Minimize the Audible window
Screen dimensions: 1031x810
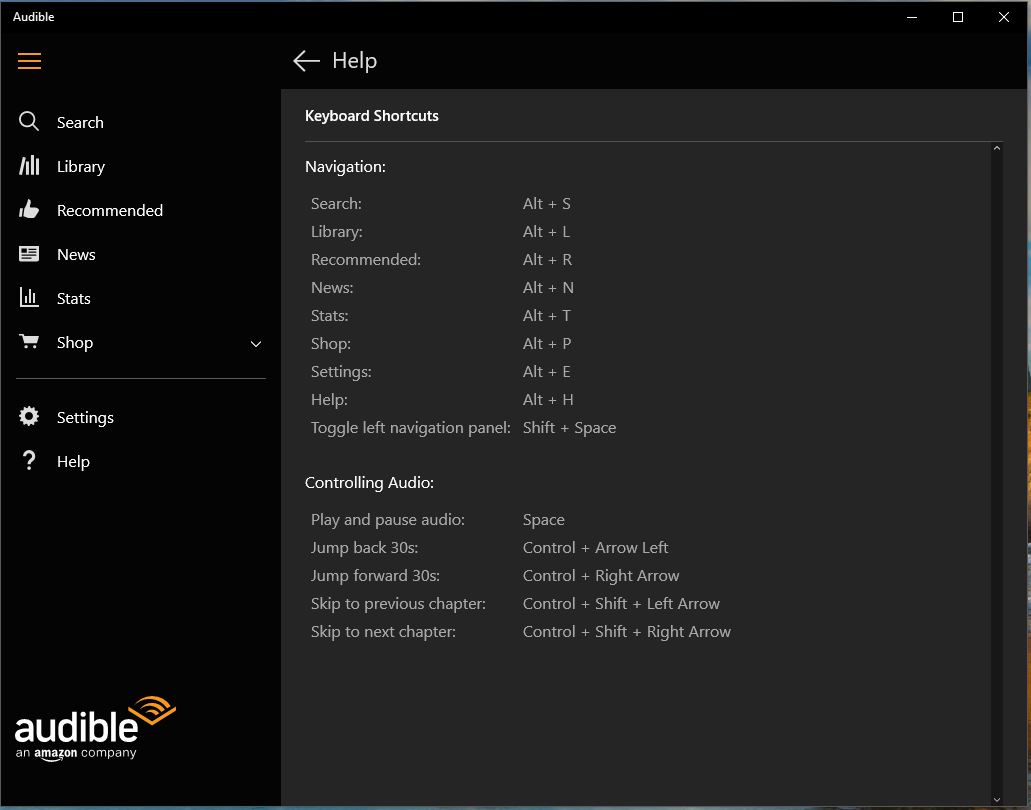click(911, 17)
